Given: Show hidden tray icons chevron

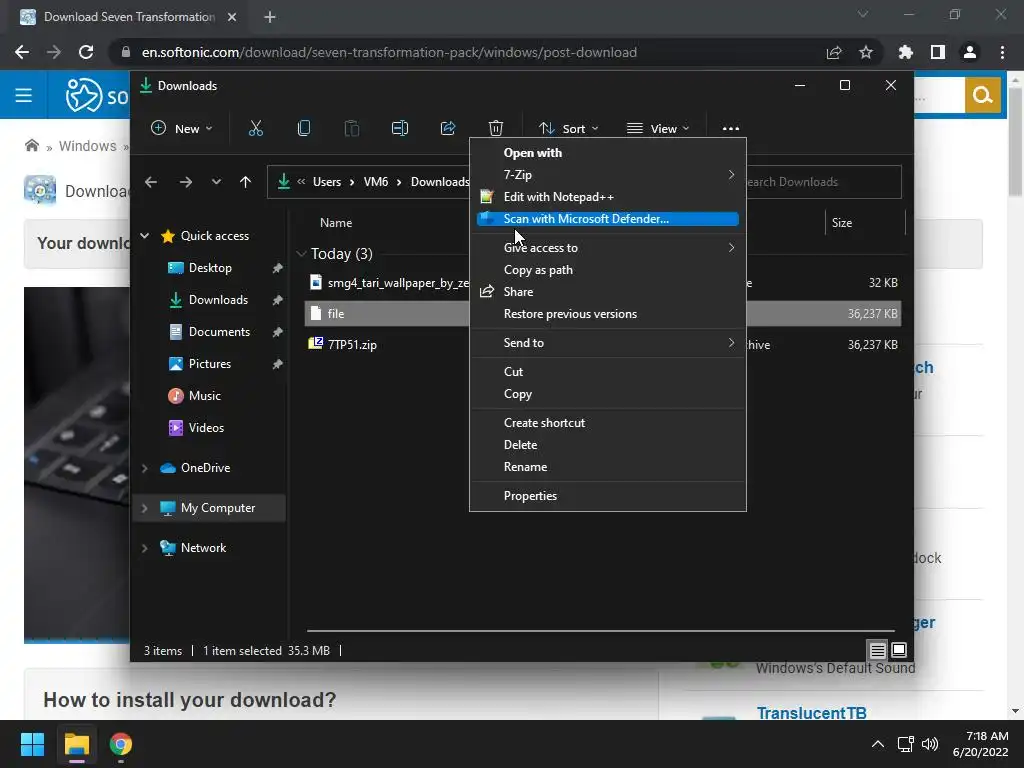Looking at the screenshot, I should pos(878,744).
